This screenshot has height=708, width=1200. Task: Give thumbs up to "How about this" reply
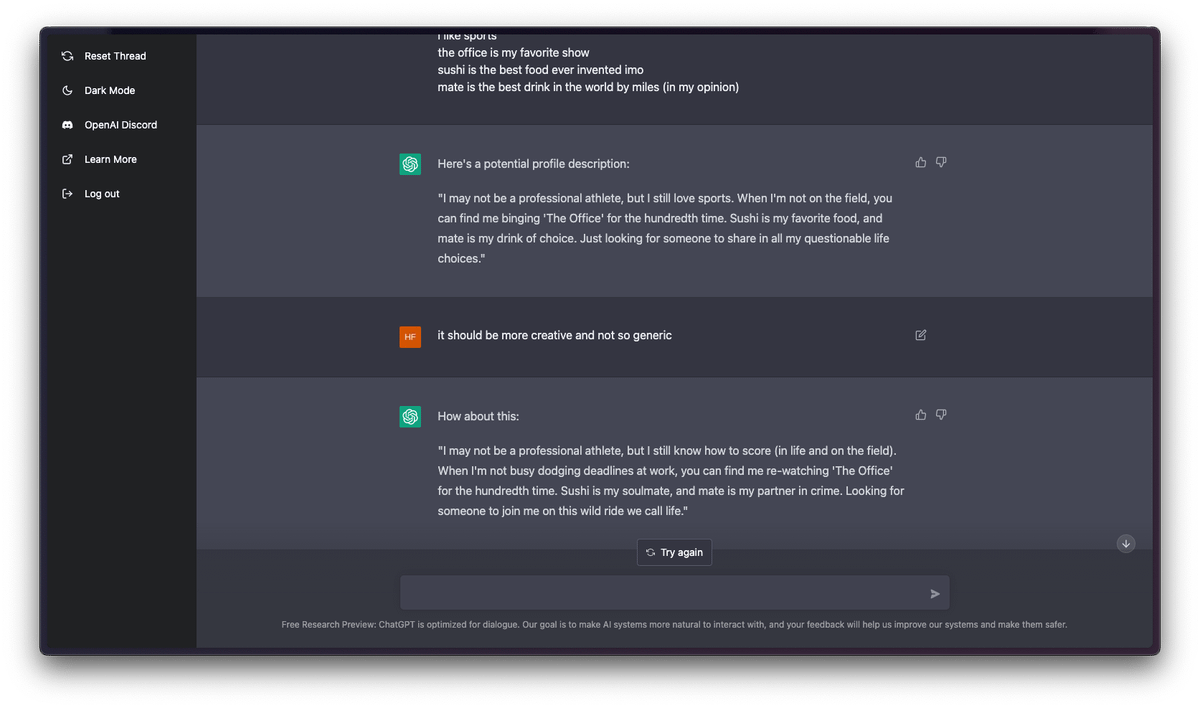point(920,415)
